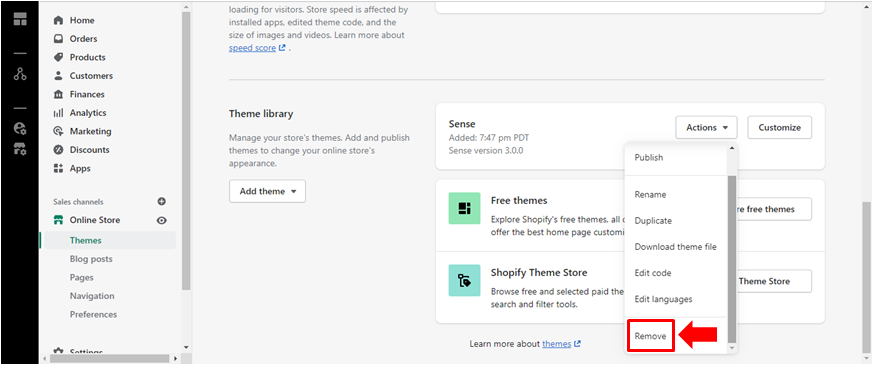Click external link icon beside themes link
The height and width of the screenshot is (367, 873).
click(577, 344)
